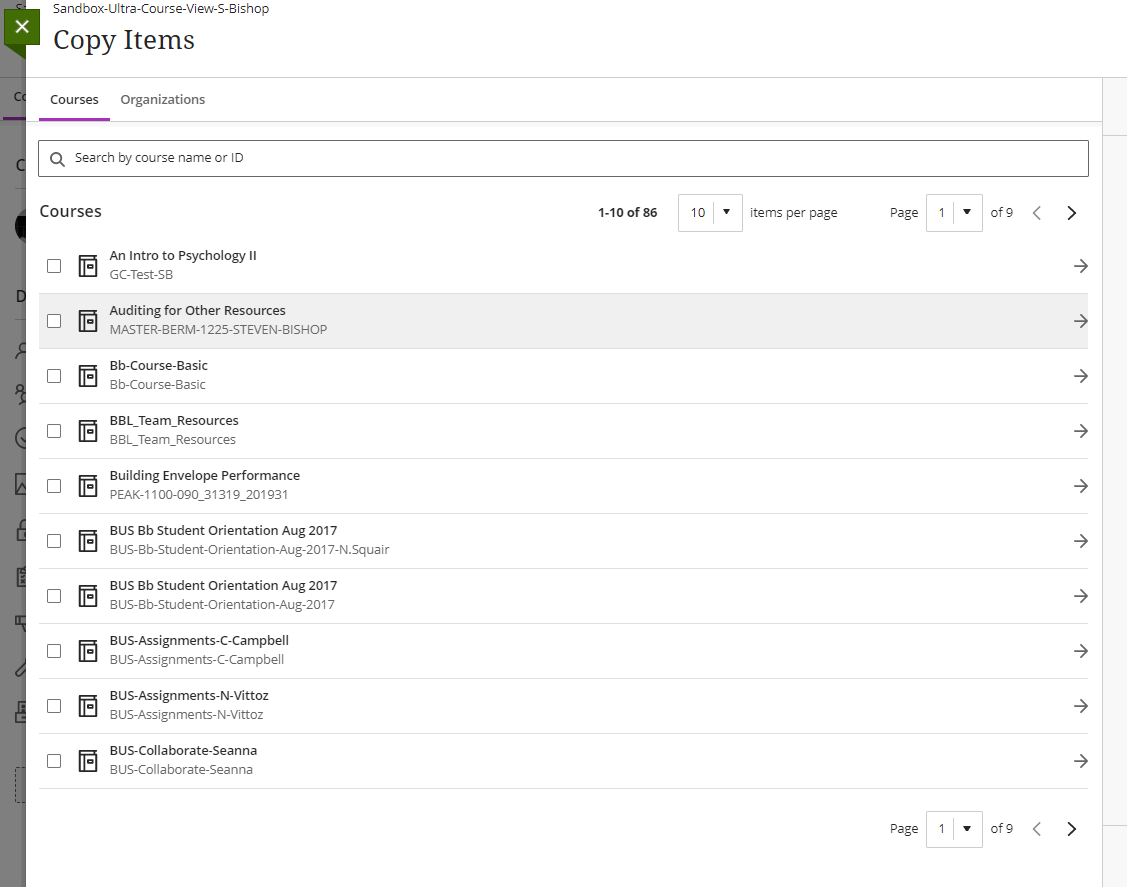Click the course icon beside An Intro to Psychology II
The height and width of the screenshot is (887, 1127).
pos(87,265)
